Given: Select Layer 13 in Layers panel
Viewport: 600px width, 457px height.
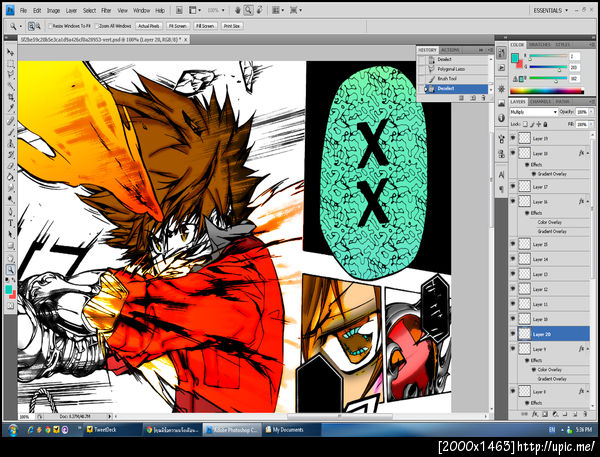Looking at the screenshot, I should pos(550,274).
